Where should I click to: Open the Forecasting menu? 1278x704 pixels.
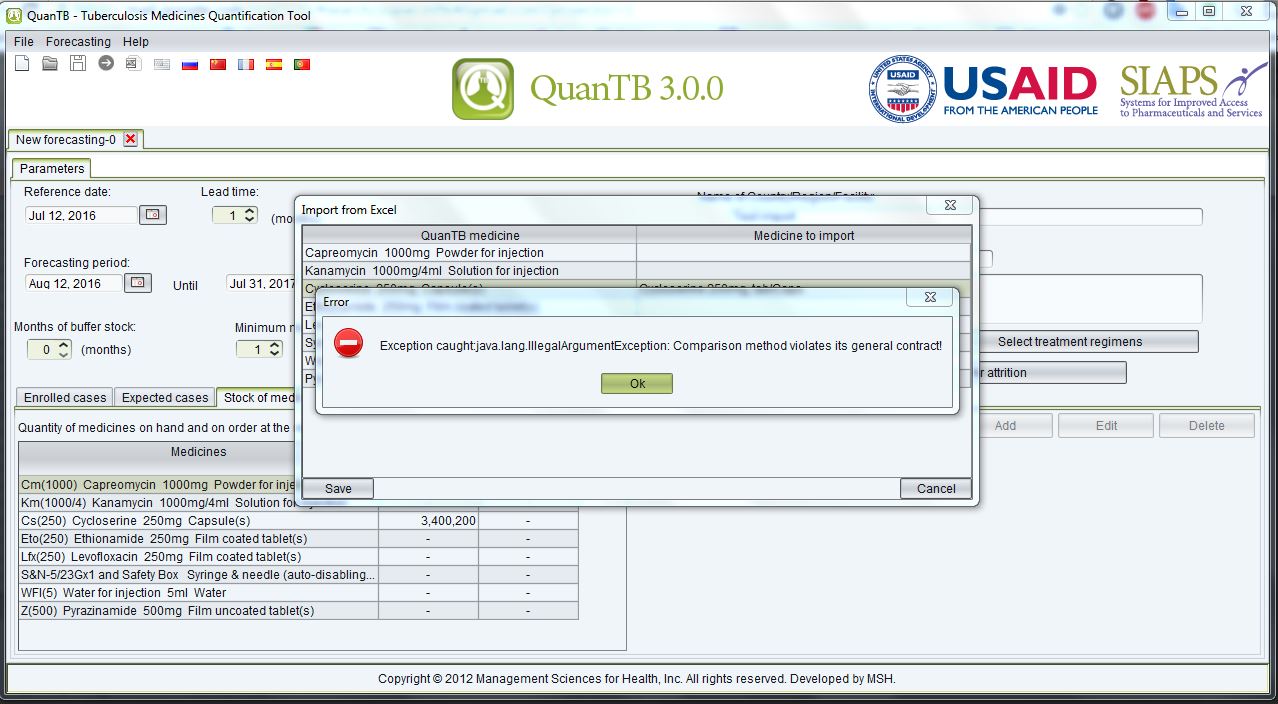78,42
